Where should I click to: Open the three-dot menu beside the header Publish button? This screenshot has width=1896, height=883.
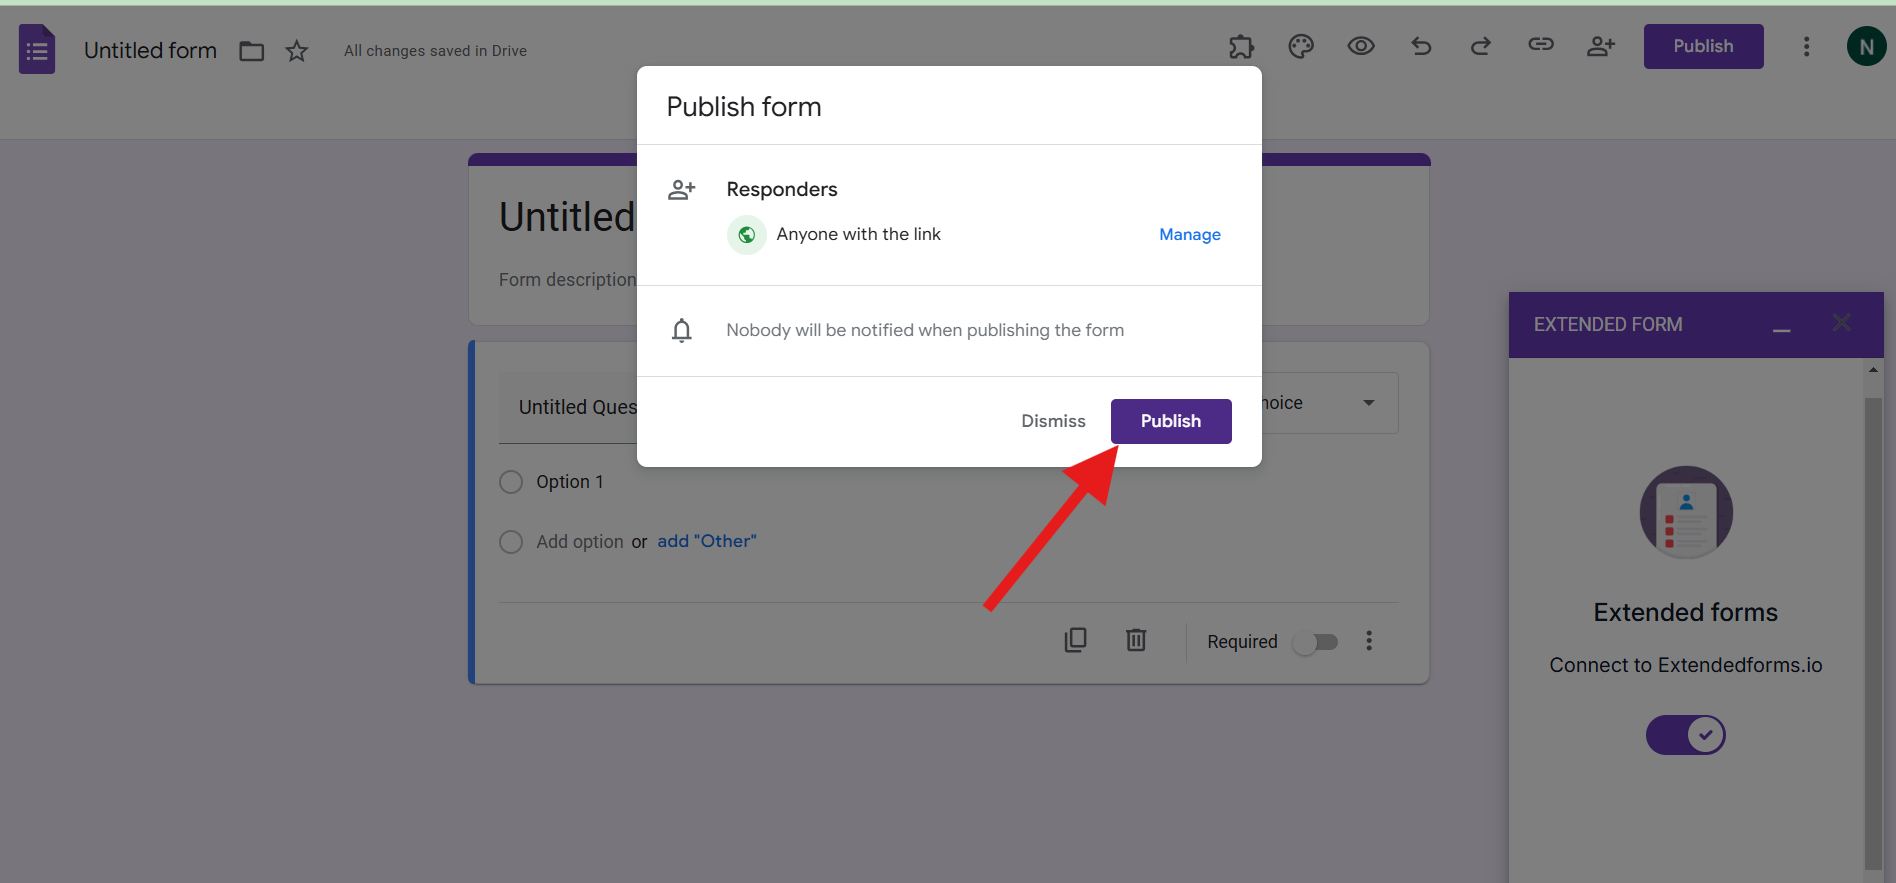click(1806, 47)
